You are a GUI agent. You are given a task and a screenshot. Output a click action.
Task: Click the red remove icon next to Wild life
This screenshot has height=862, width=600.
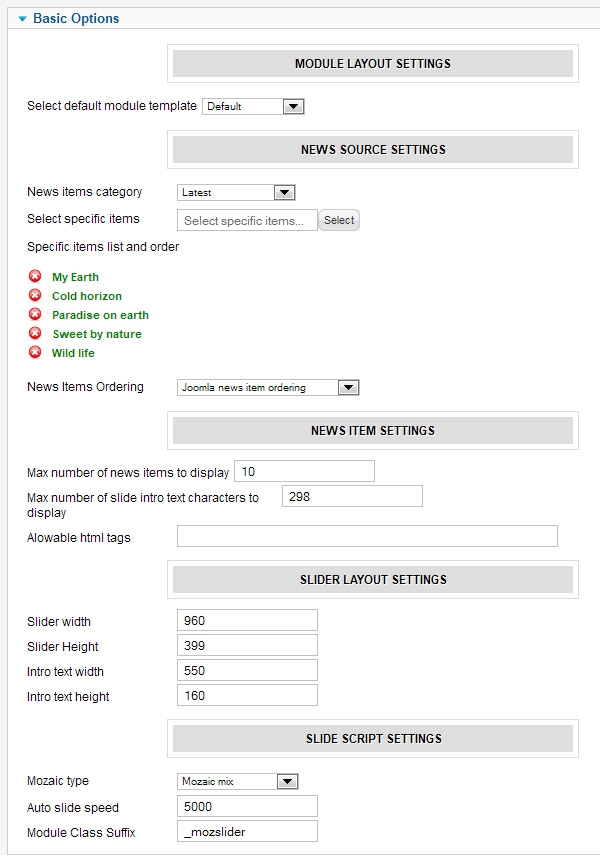click(x=35, y=353)
